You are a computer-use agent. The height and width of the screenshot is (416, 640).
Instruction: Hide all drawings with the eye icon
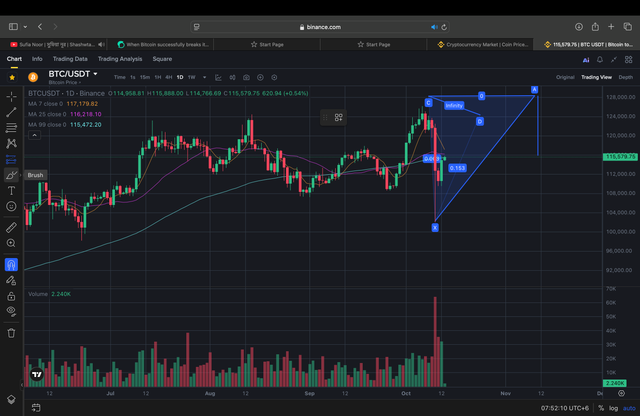click(11, 311)
